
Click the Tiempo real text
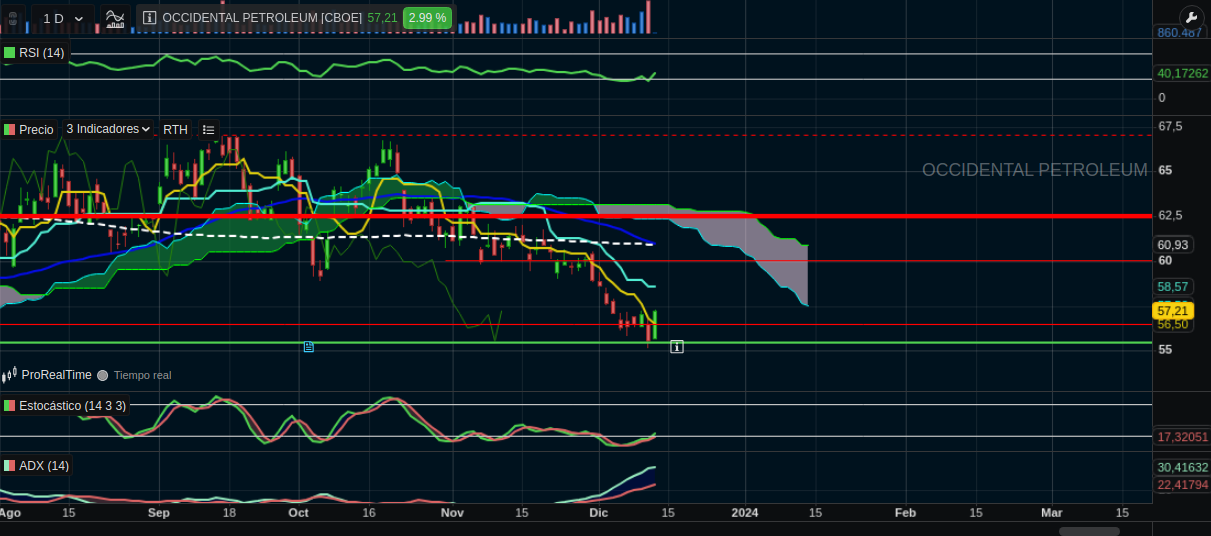(x=142, y=375)
